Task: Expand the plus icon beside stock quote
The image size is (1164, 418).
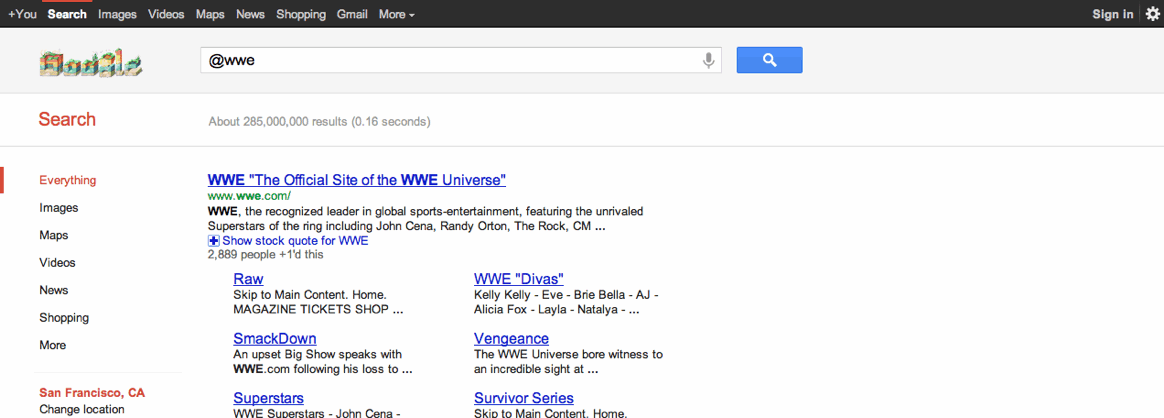Action: coord(214,241)
